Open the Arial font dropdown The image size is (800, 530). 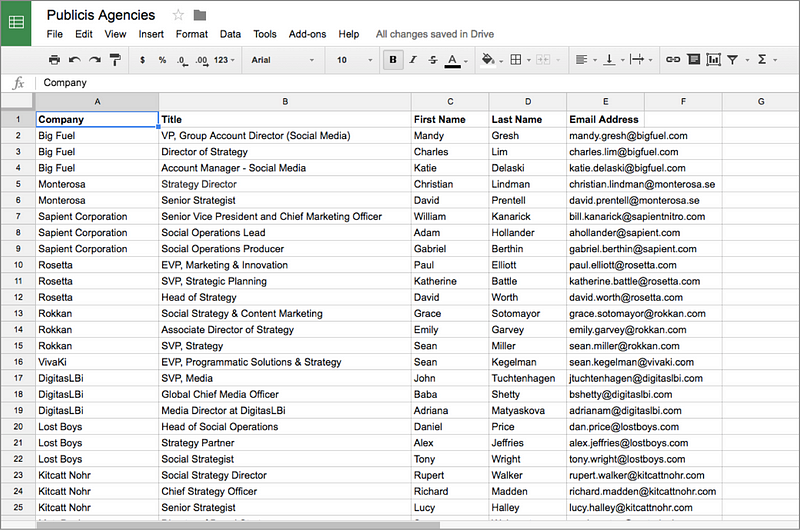[283, 60]
